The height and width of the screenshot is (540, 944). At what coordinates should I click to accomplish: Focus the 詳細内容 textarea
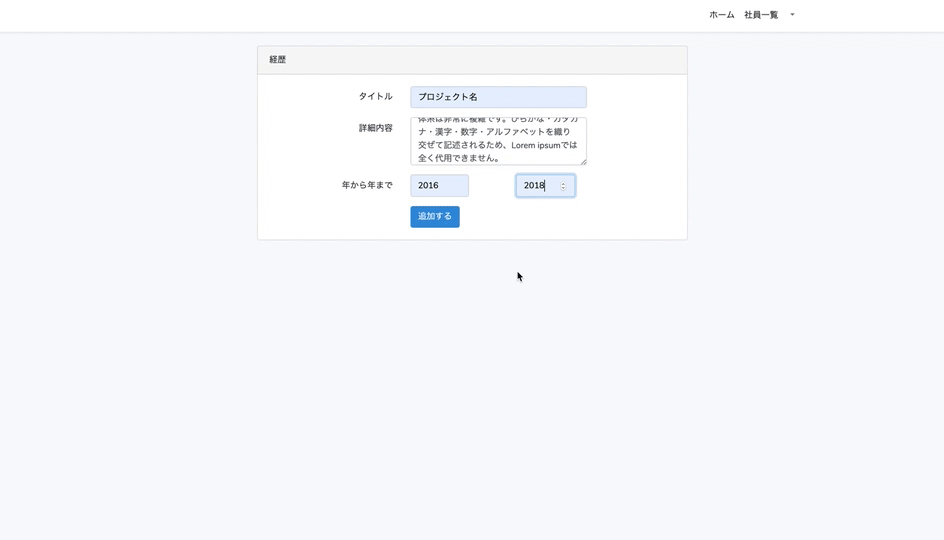click(498, 141)
